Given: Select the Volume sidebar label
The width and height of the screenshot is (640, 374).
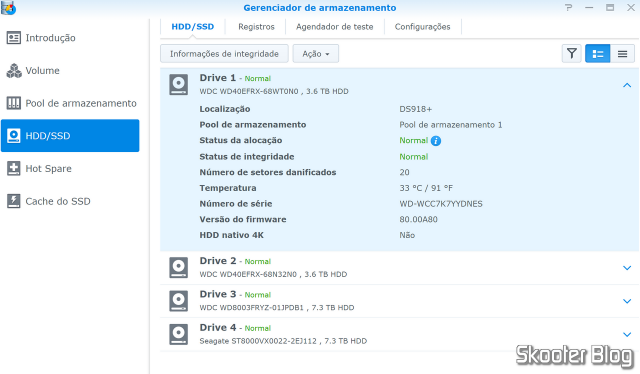Looking at the screenshot, I should (42, 71).
